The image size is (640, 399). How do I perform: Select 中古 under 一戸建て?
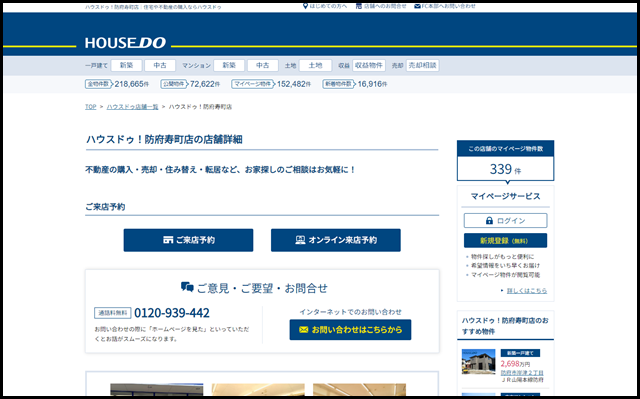click(160, 65)
